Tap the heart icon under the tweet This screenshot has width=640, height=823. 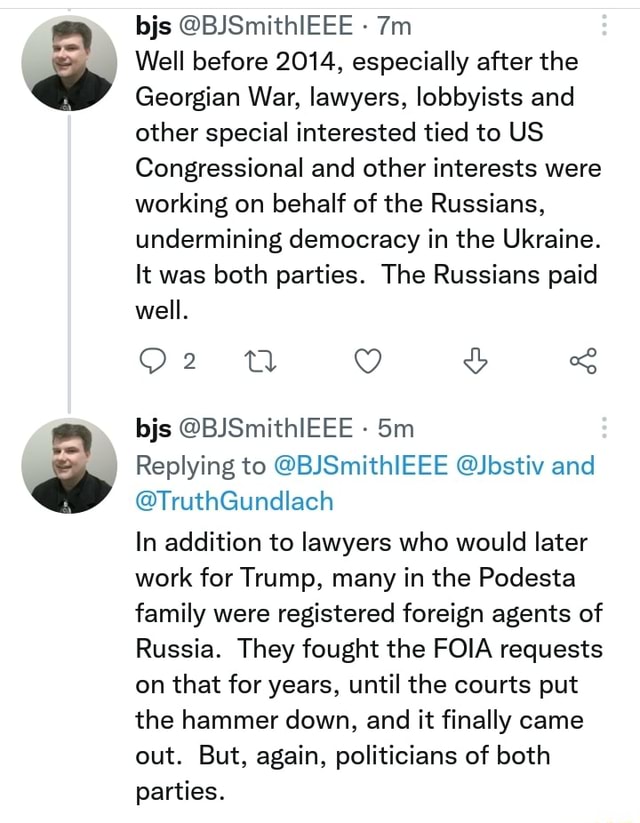(368, 362)
